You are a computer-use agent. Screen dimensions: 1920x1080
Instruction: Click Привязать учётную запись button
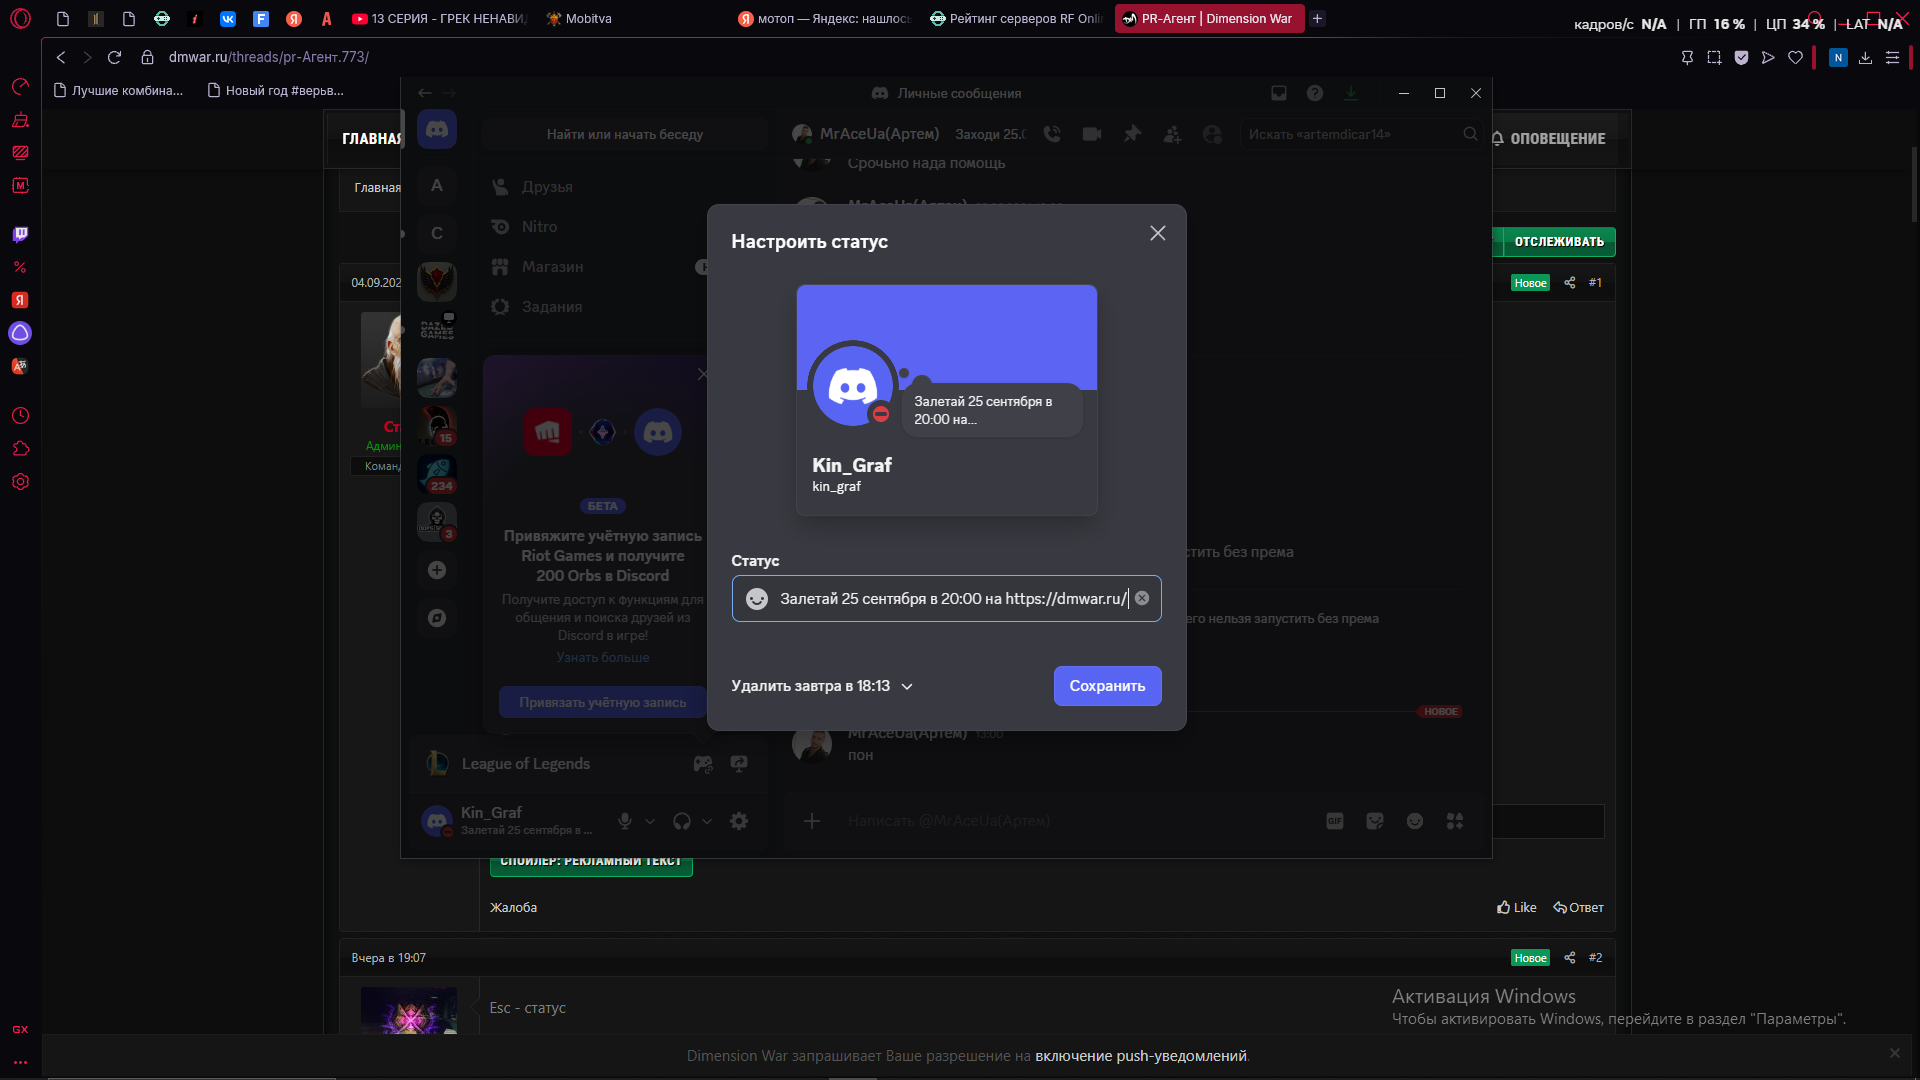tap(602, 703)
